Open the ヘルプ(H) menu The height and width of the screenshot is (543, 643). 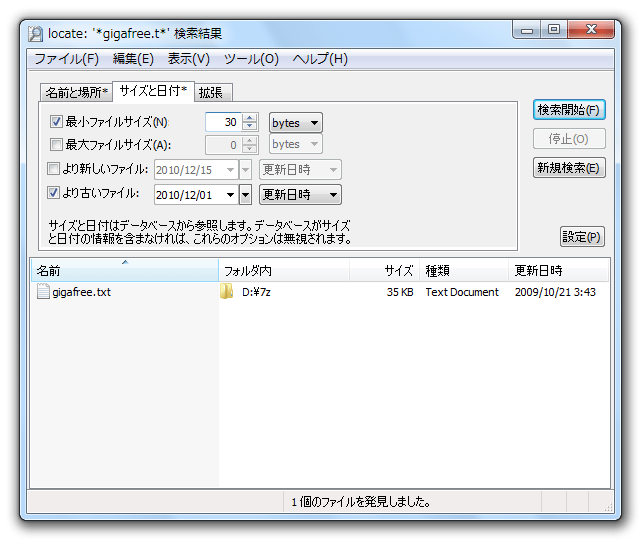pos(320,59)
